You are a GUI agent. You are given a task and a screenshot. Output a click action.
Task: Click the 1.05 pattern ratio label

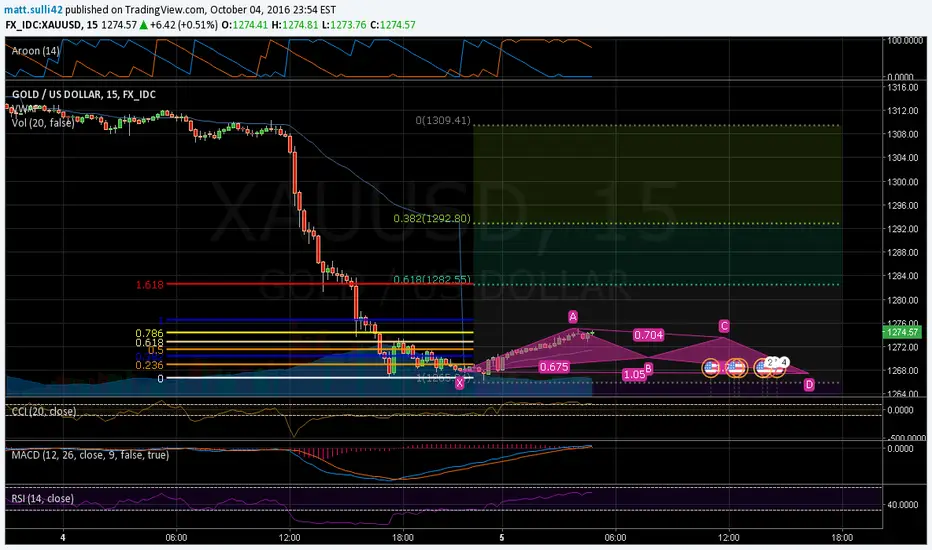(634, 375)
